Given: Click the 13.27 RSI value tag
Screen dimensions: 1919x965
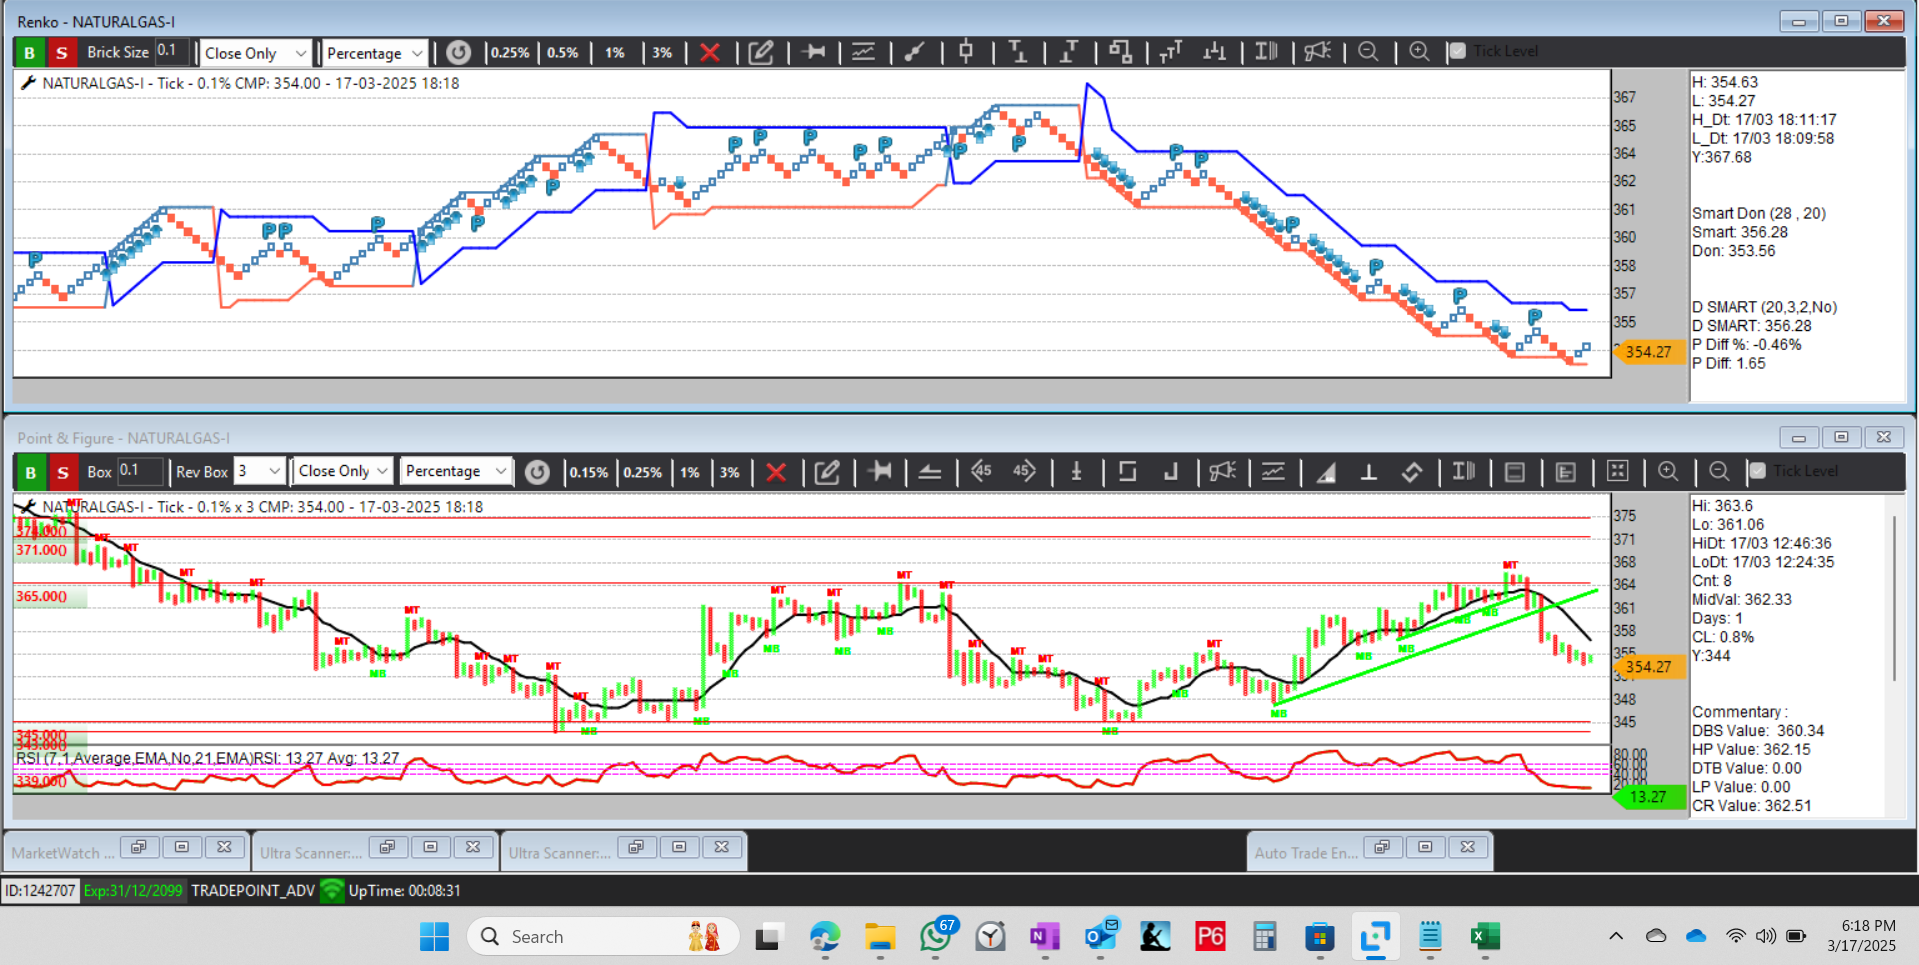Looking at the screenshot, I should (x=1648, y=797).
